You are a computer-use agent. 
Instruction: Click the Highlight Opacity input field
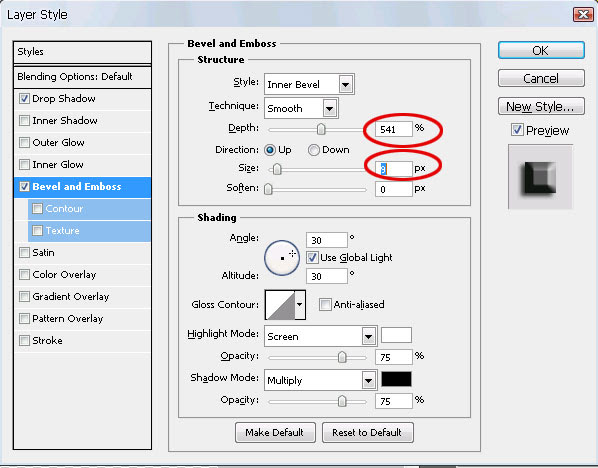394,357
